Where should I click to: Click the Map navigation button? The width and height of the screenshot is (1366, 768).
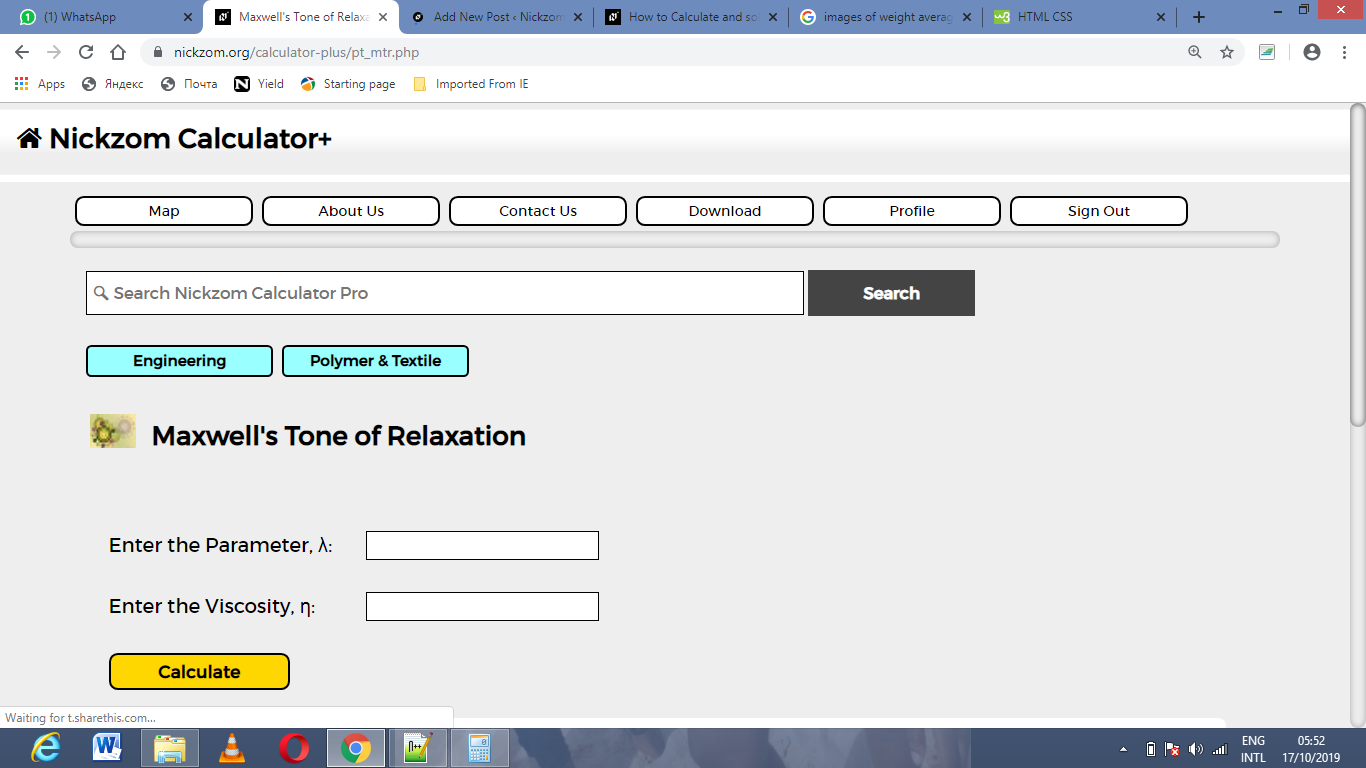click(164, 211)
